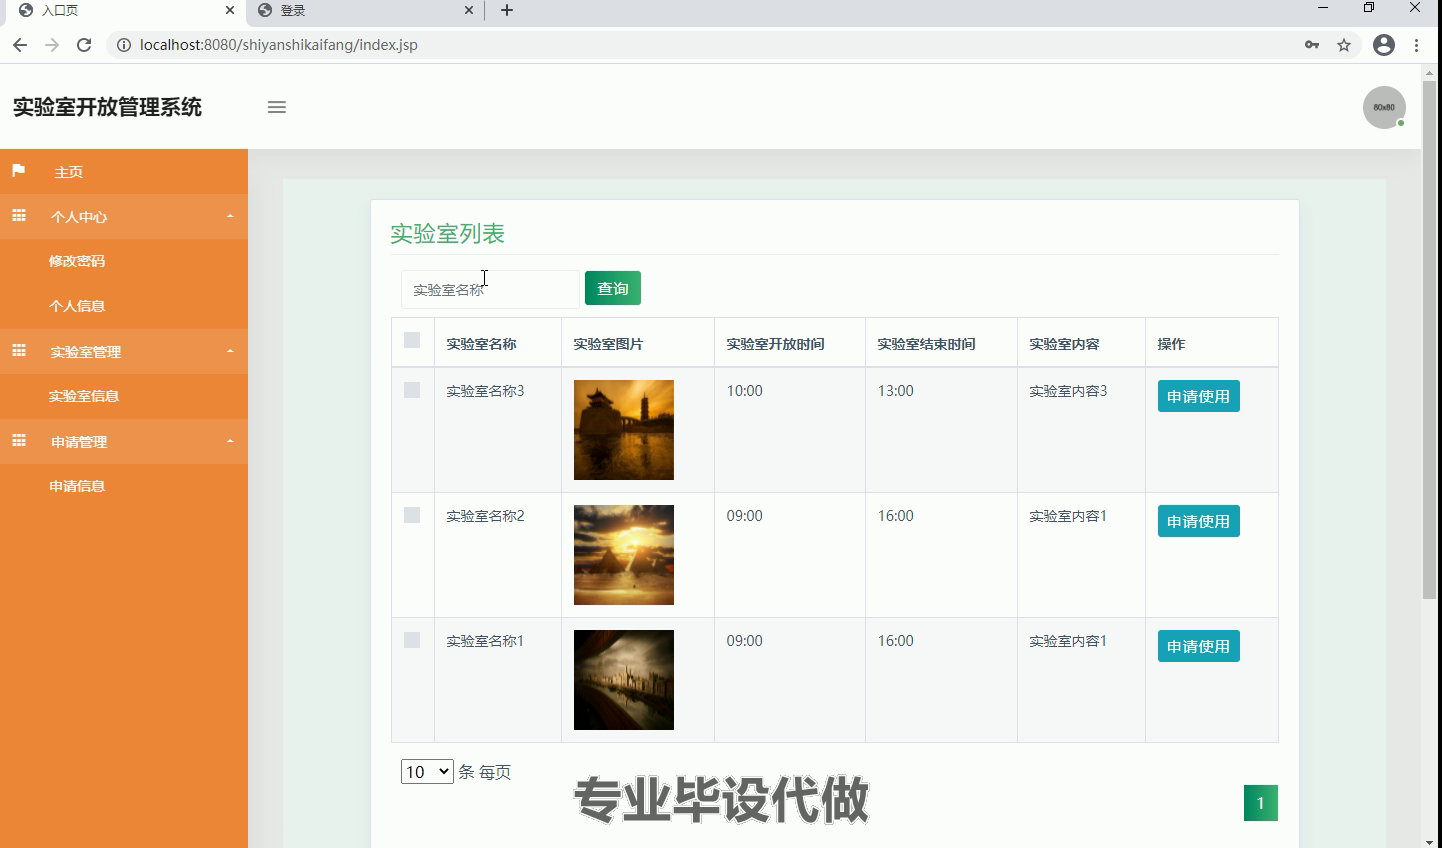Viewport: 1442px width, 848px height.
Task: View site information icon in address bar
Action: pos(124,45)
